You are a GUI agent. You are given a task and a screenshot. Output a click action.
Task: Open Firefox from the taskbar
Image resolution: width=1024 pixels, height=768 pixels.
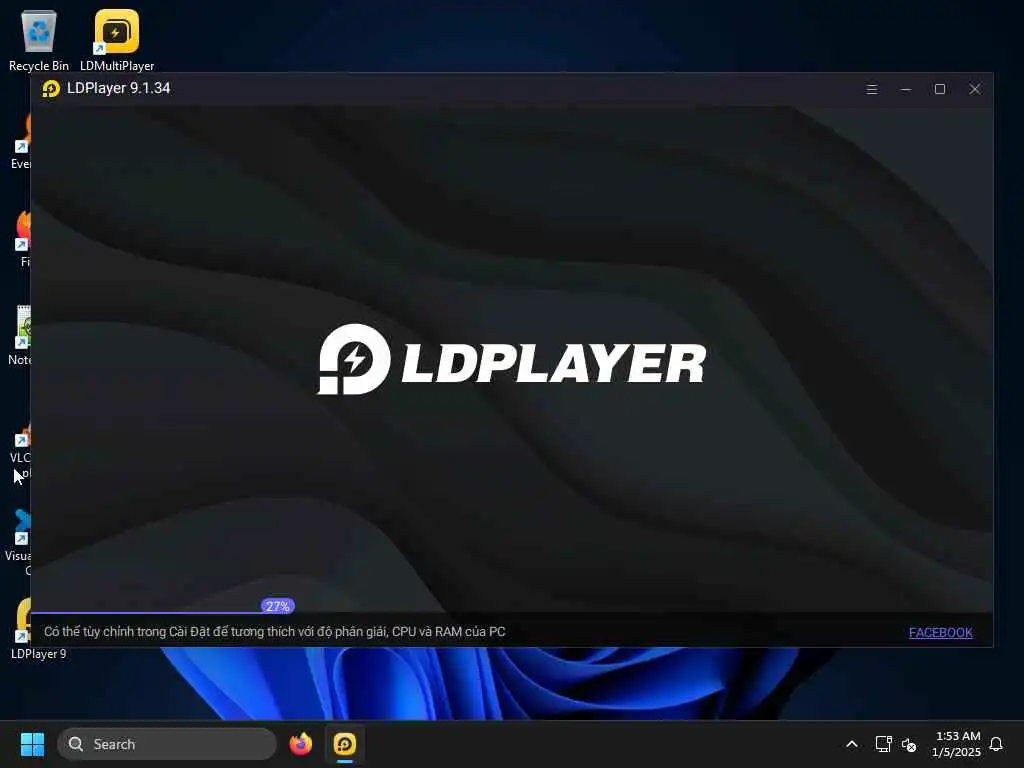(x=300, y=744)
